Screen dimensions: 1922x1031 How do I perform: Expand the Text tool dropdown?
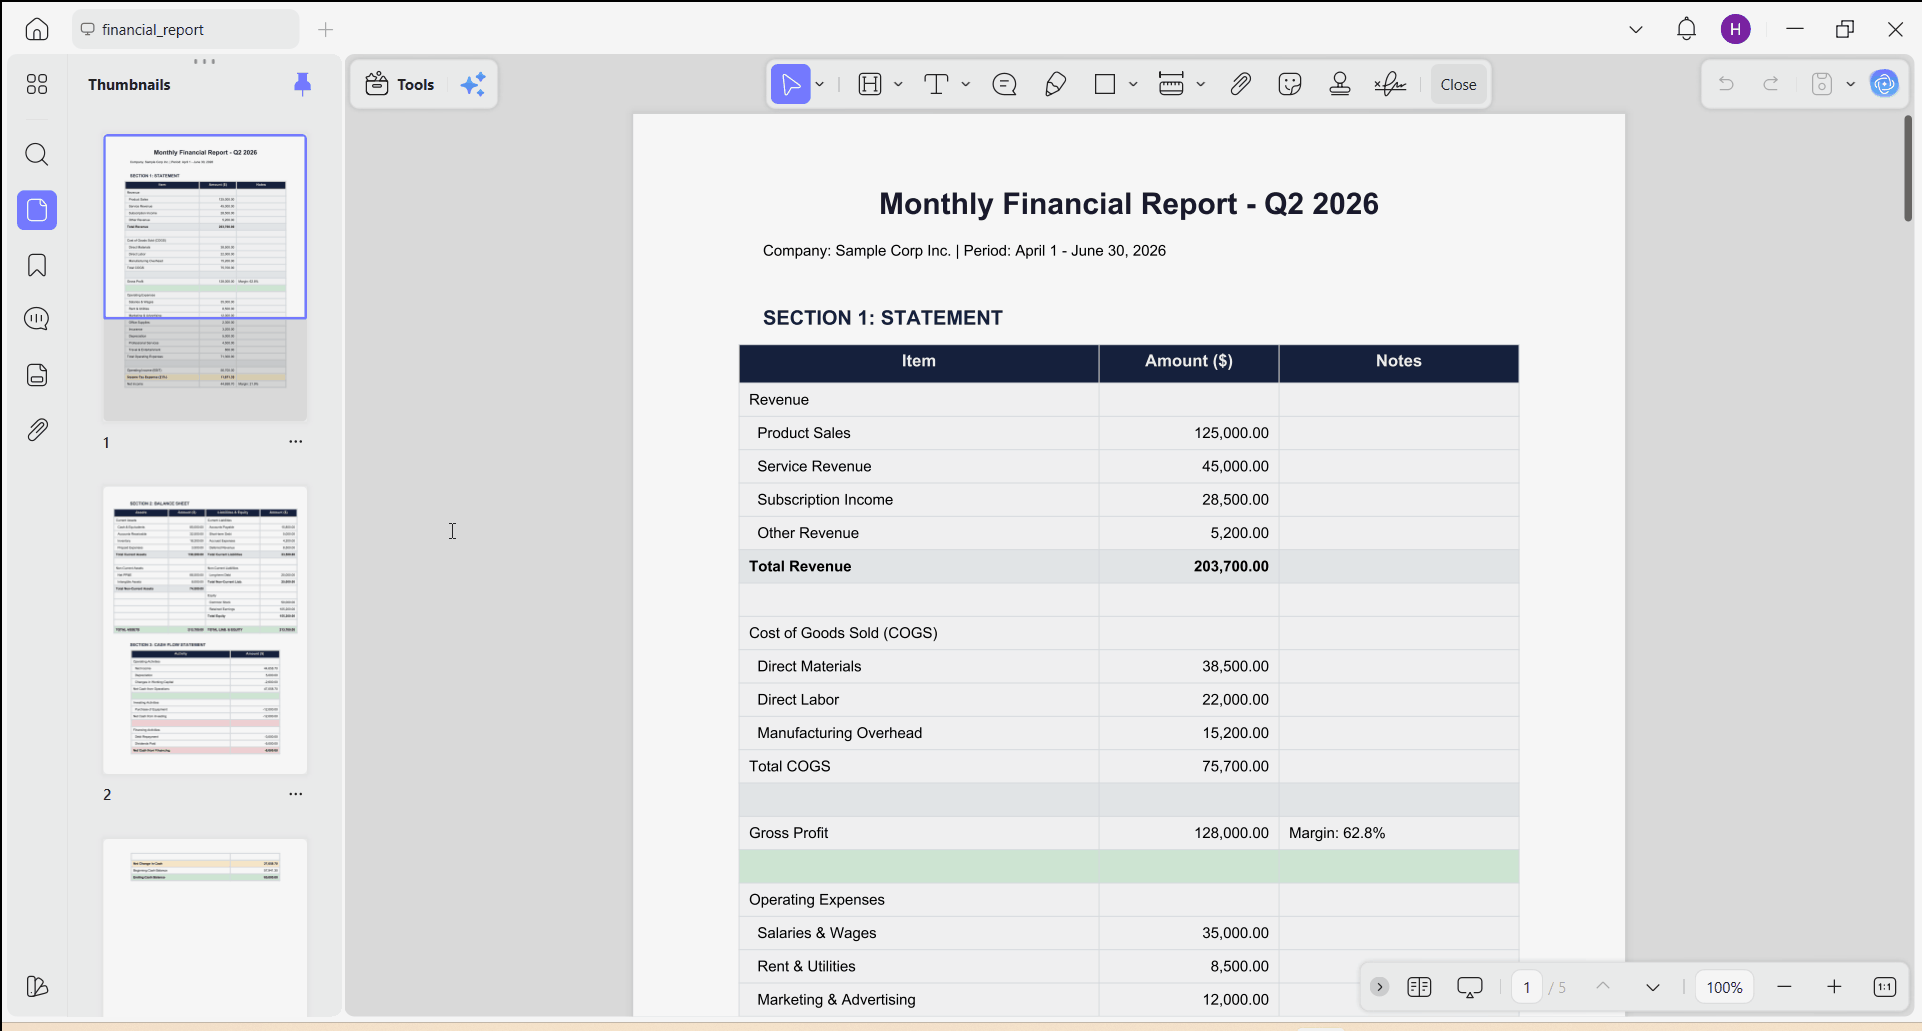(966, 84)
